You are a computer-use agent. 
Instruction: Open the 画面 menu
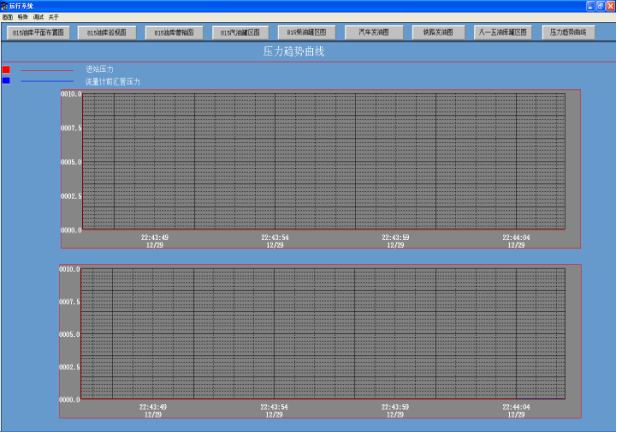pos(7,17)
